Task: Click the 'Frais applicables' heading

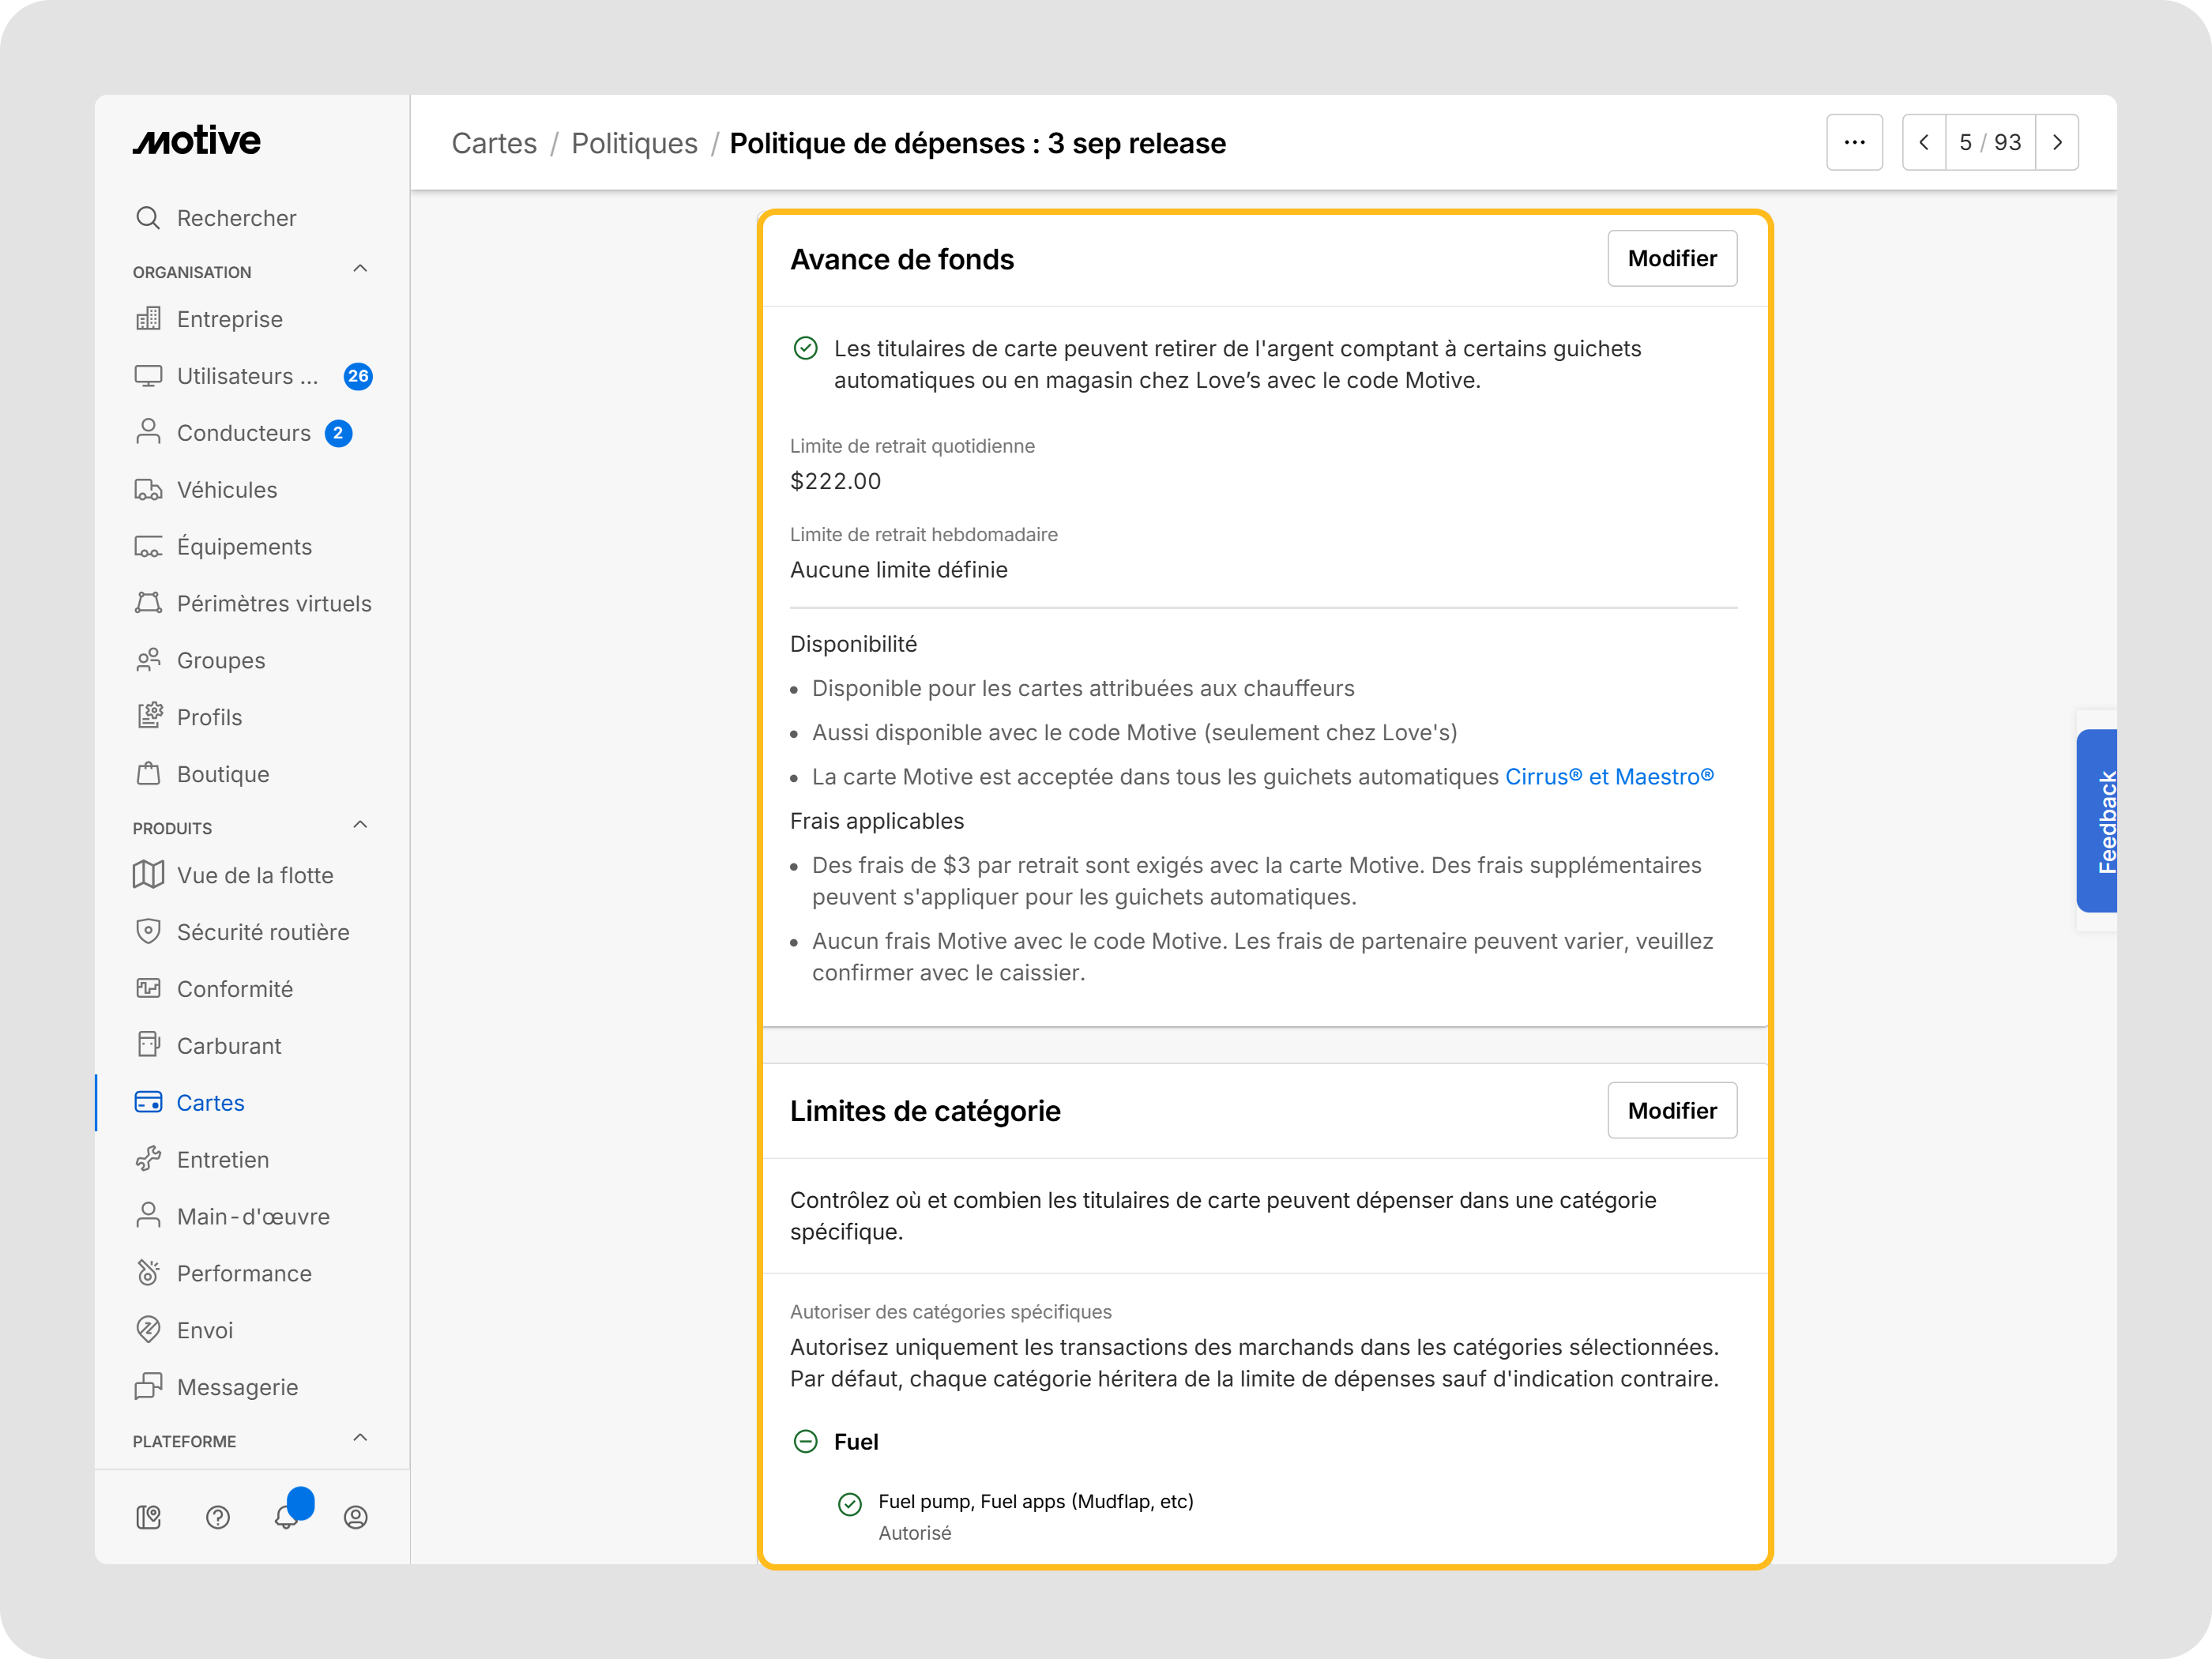Action: pyautogui.click(x=876, y=821)
